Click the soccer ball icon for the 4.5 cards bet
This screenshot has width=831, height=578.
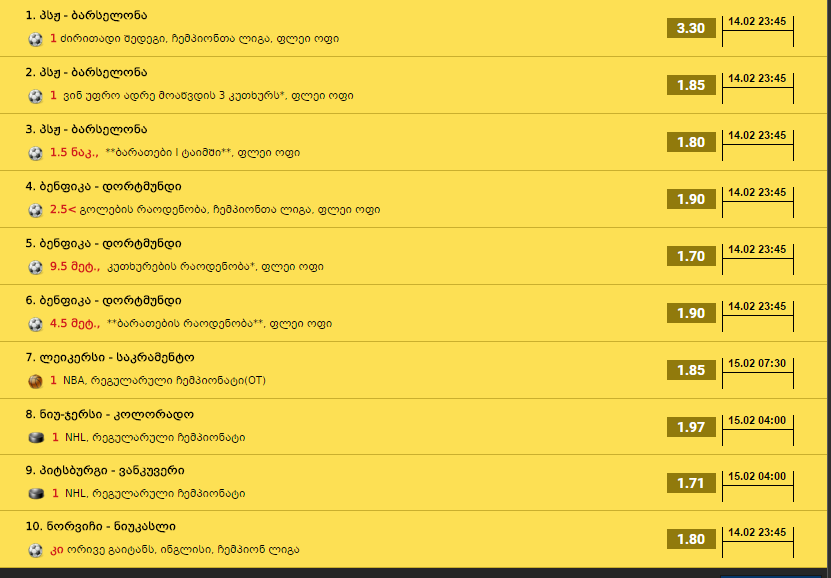[36, 324]
